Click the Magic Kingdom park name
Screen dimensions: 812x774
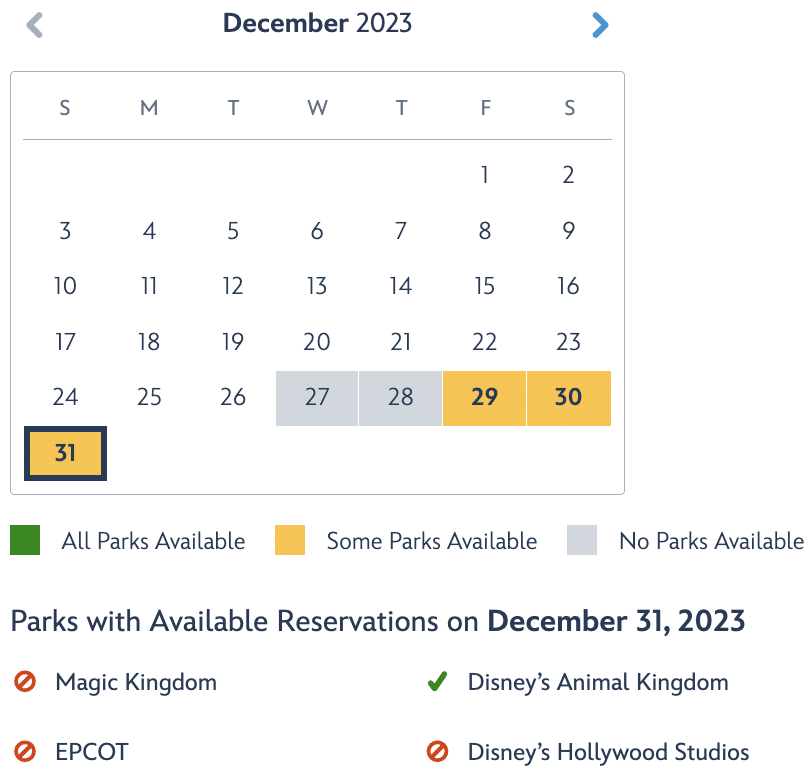coord(136,682)
